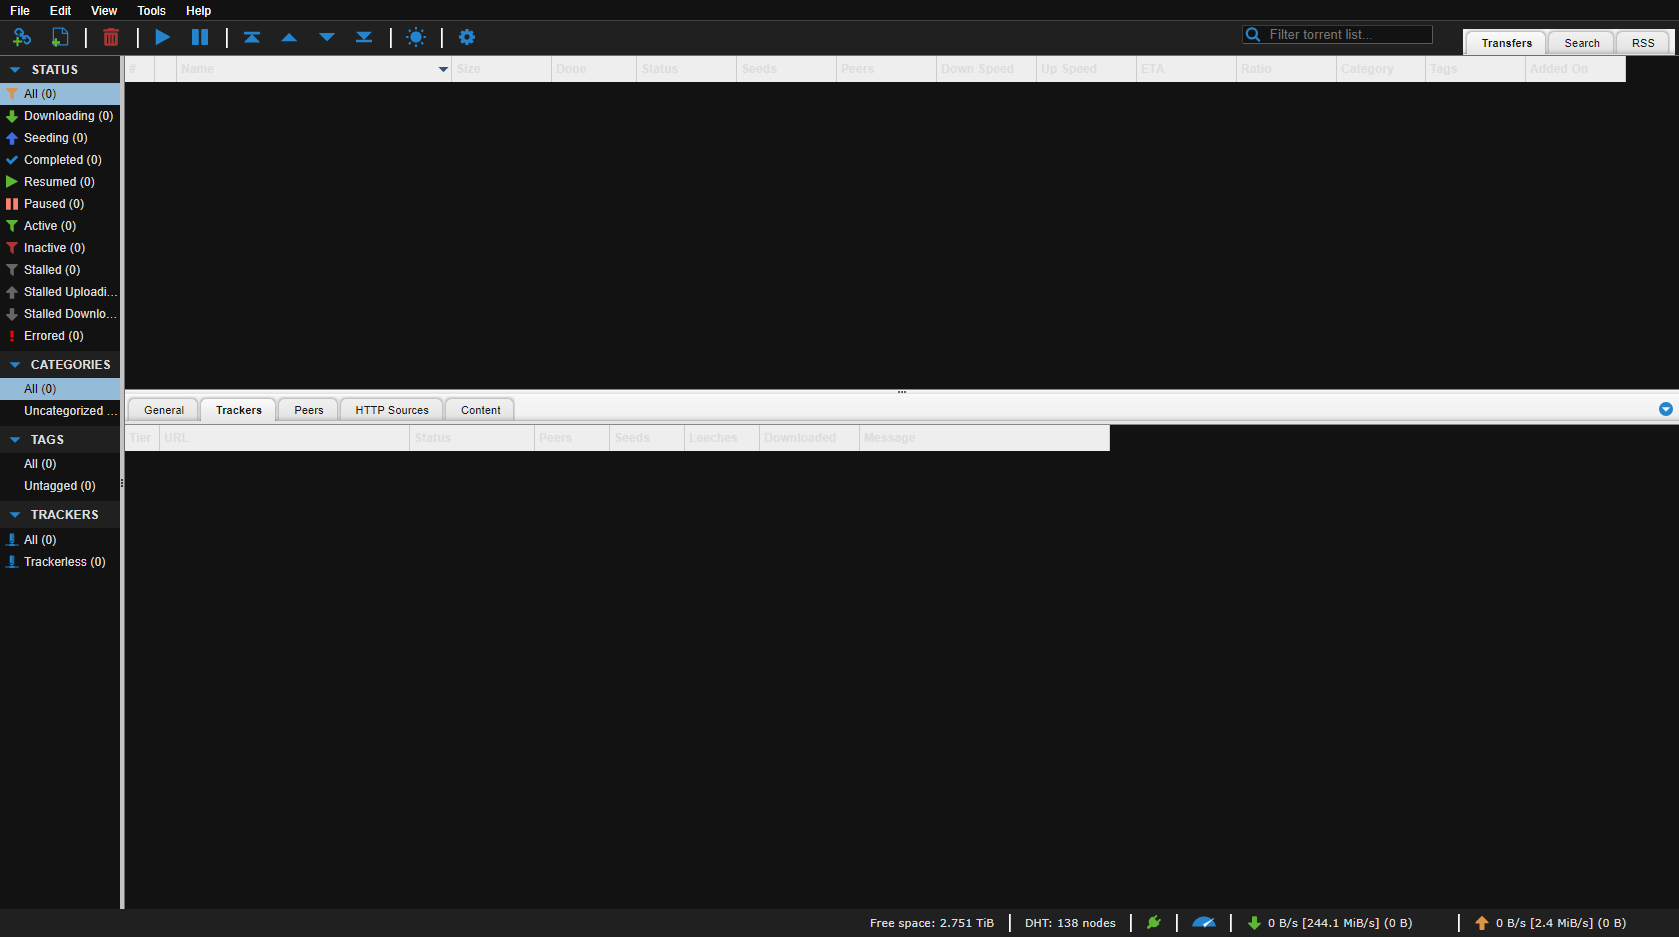Screen dimensions: 1679x937
Task: Toggle alternative speed limits speedometer icon
Action: [1204, 923]
